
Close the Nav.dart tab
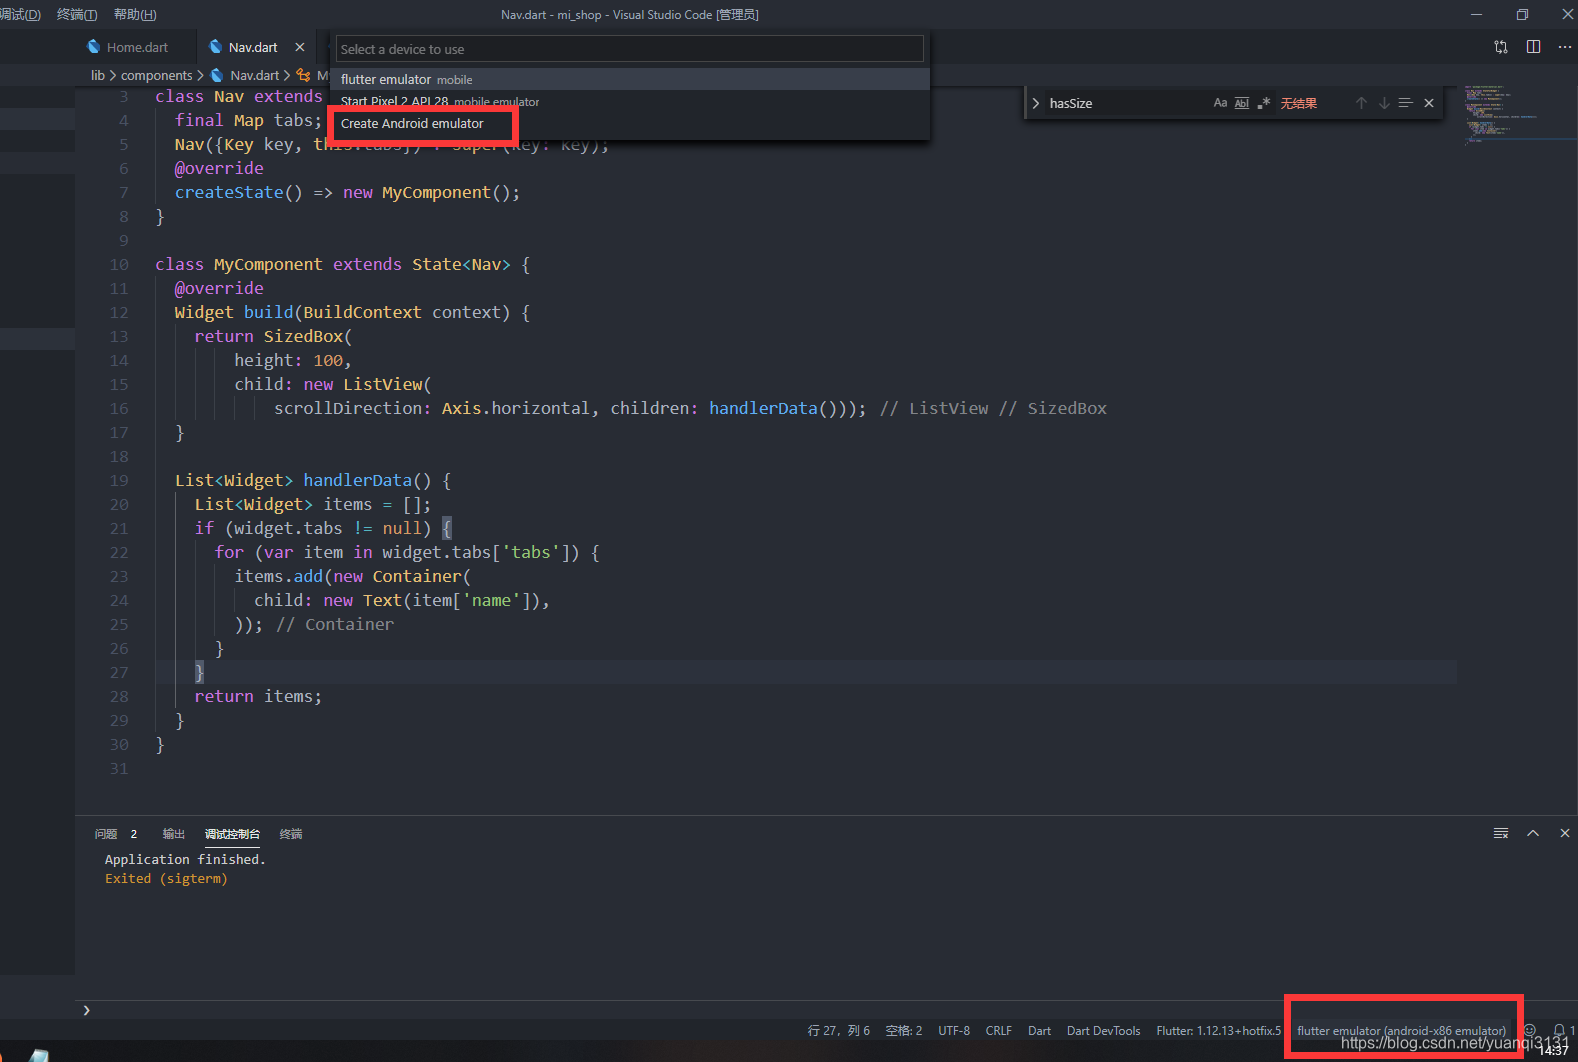[300, 47]
